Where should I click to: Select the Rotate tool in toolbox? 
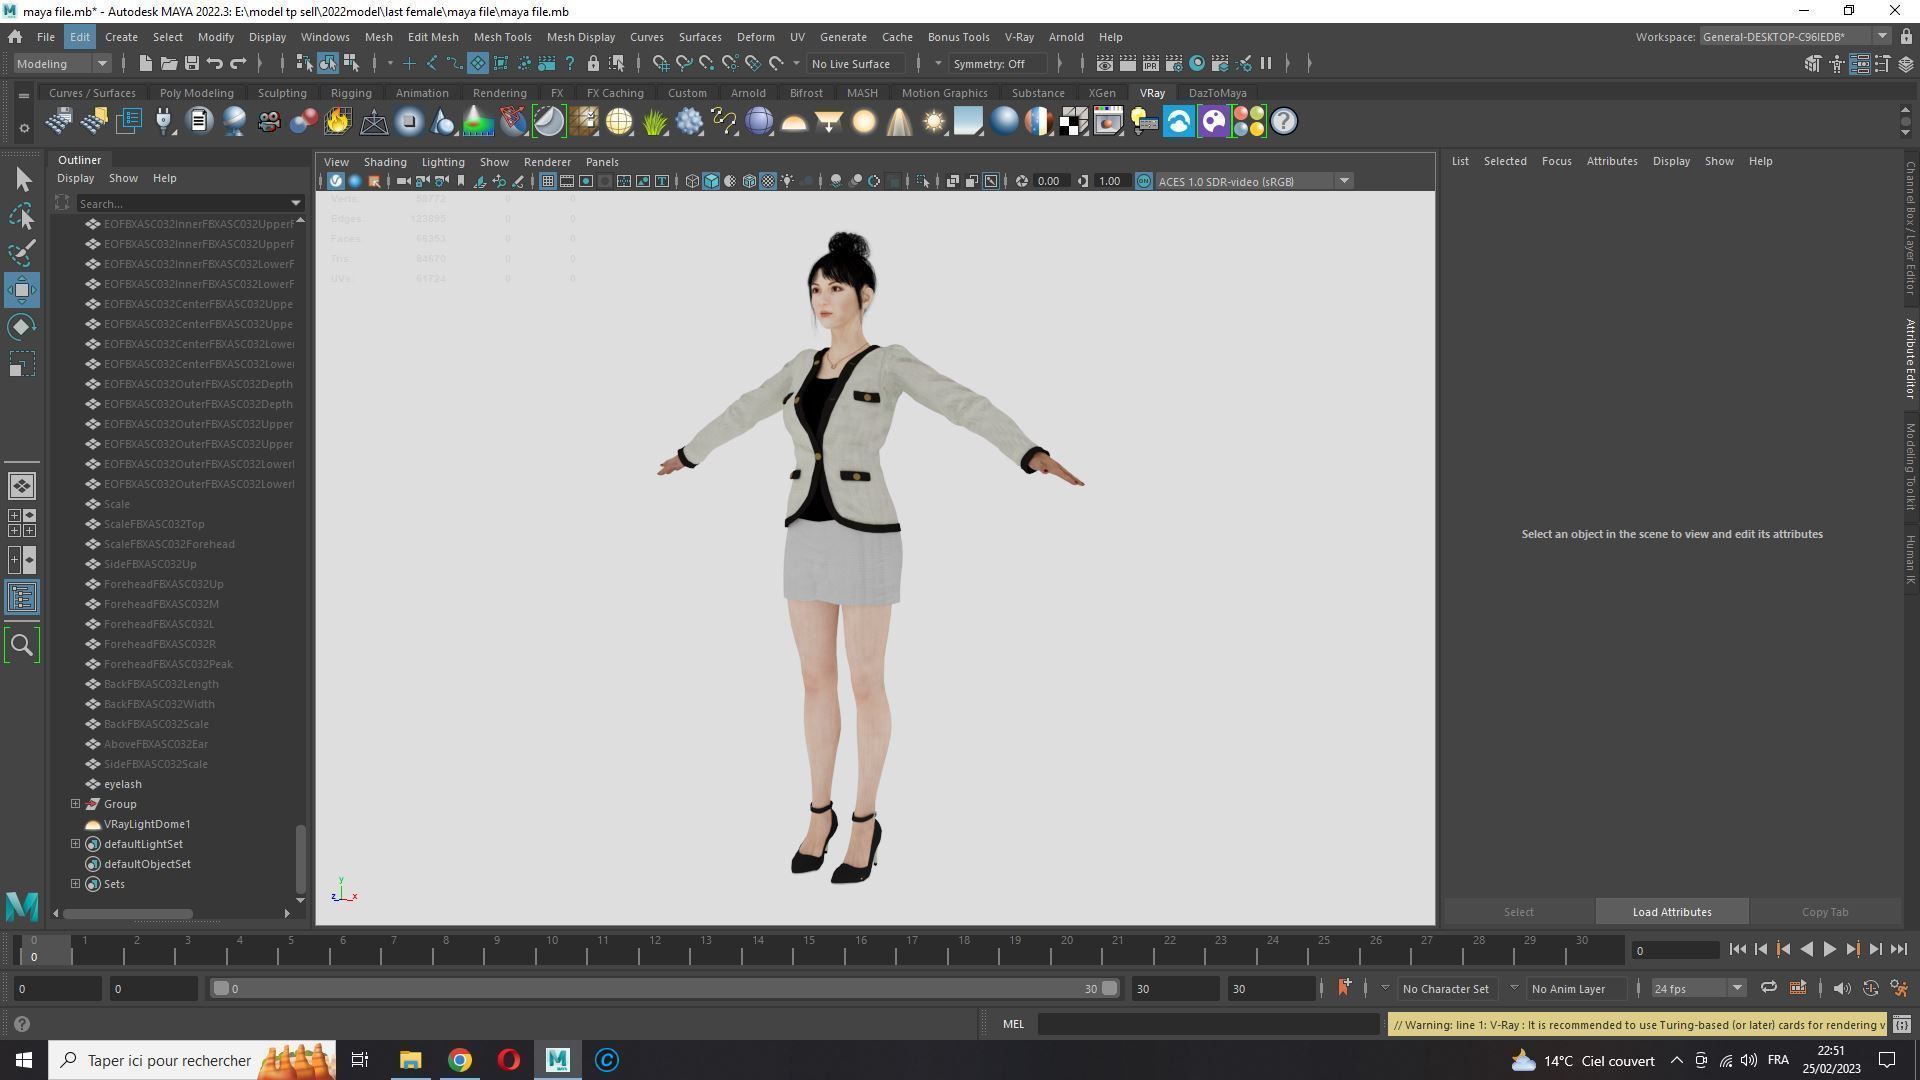click(x=22, y=327)
